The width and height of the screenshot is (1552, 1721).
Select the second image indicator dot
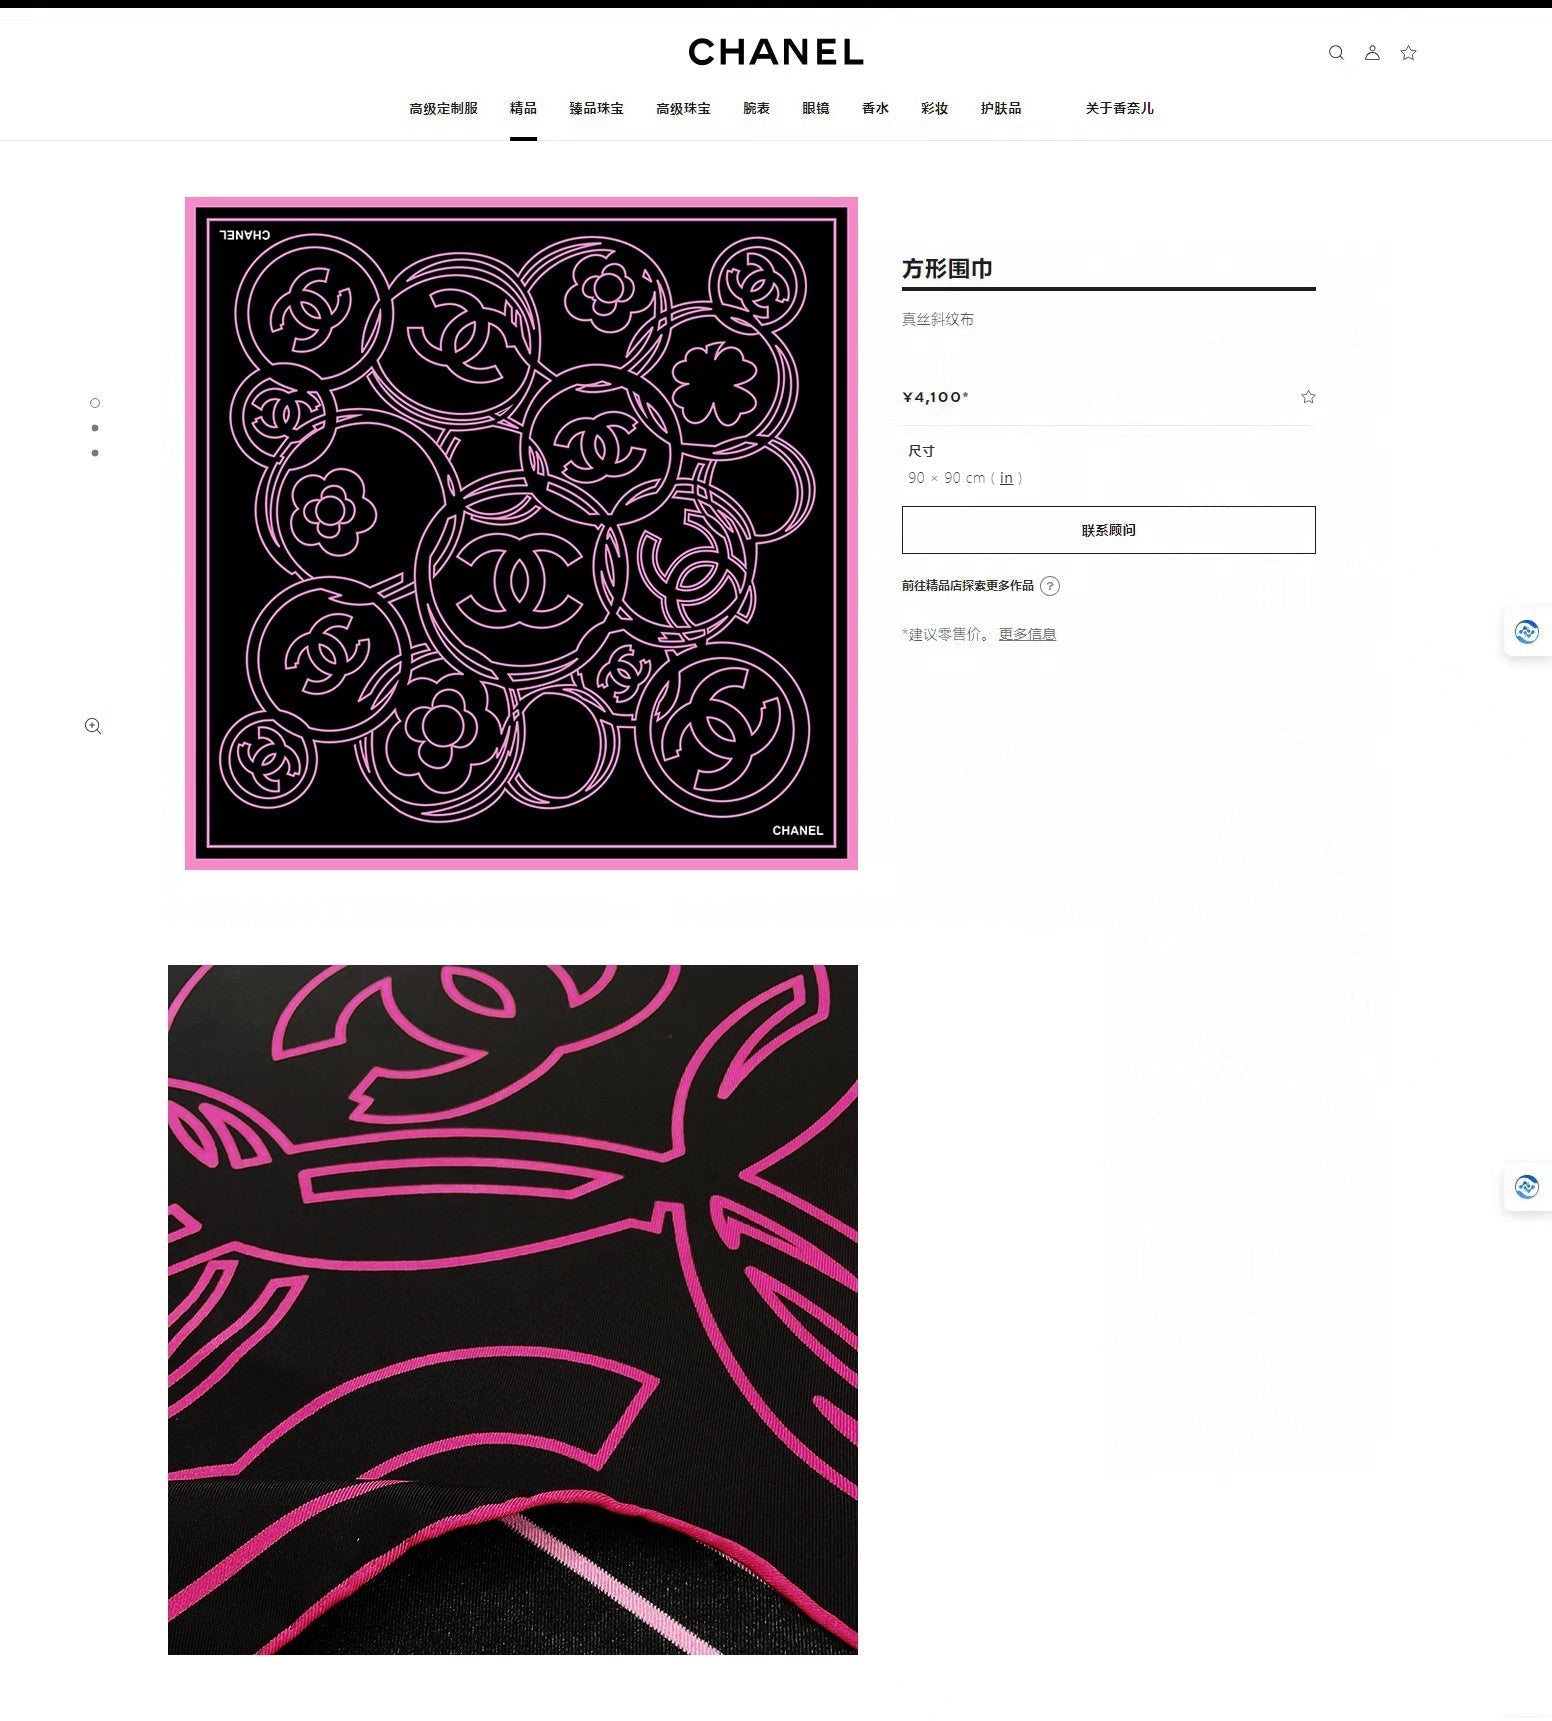95,428
